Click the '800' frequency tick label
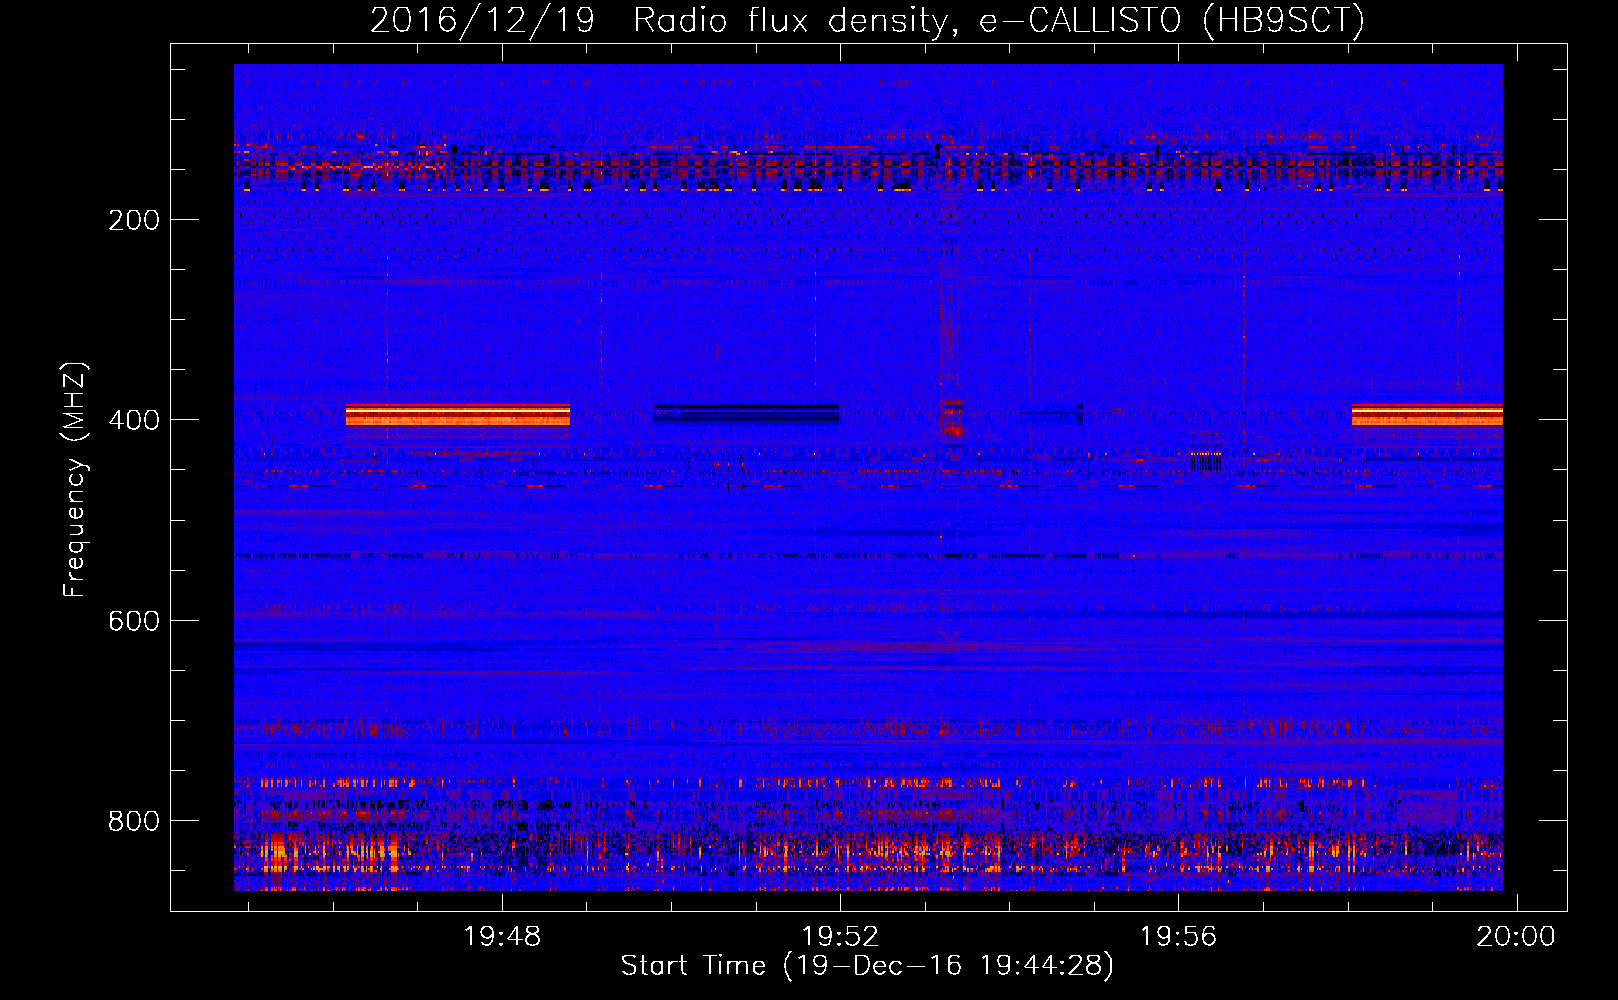1618x1000 pixels. click(x=134, y=821)
